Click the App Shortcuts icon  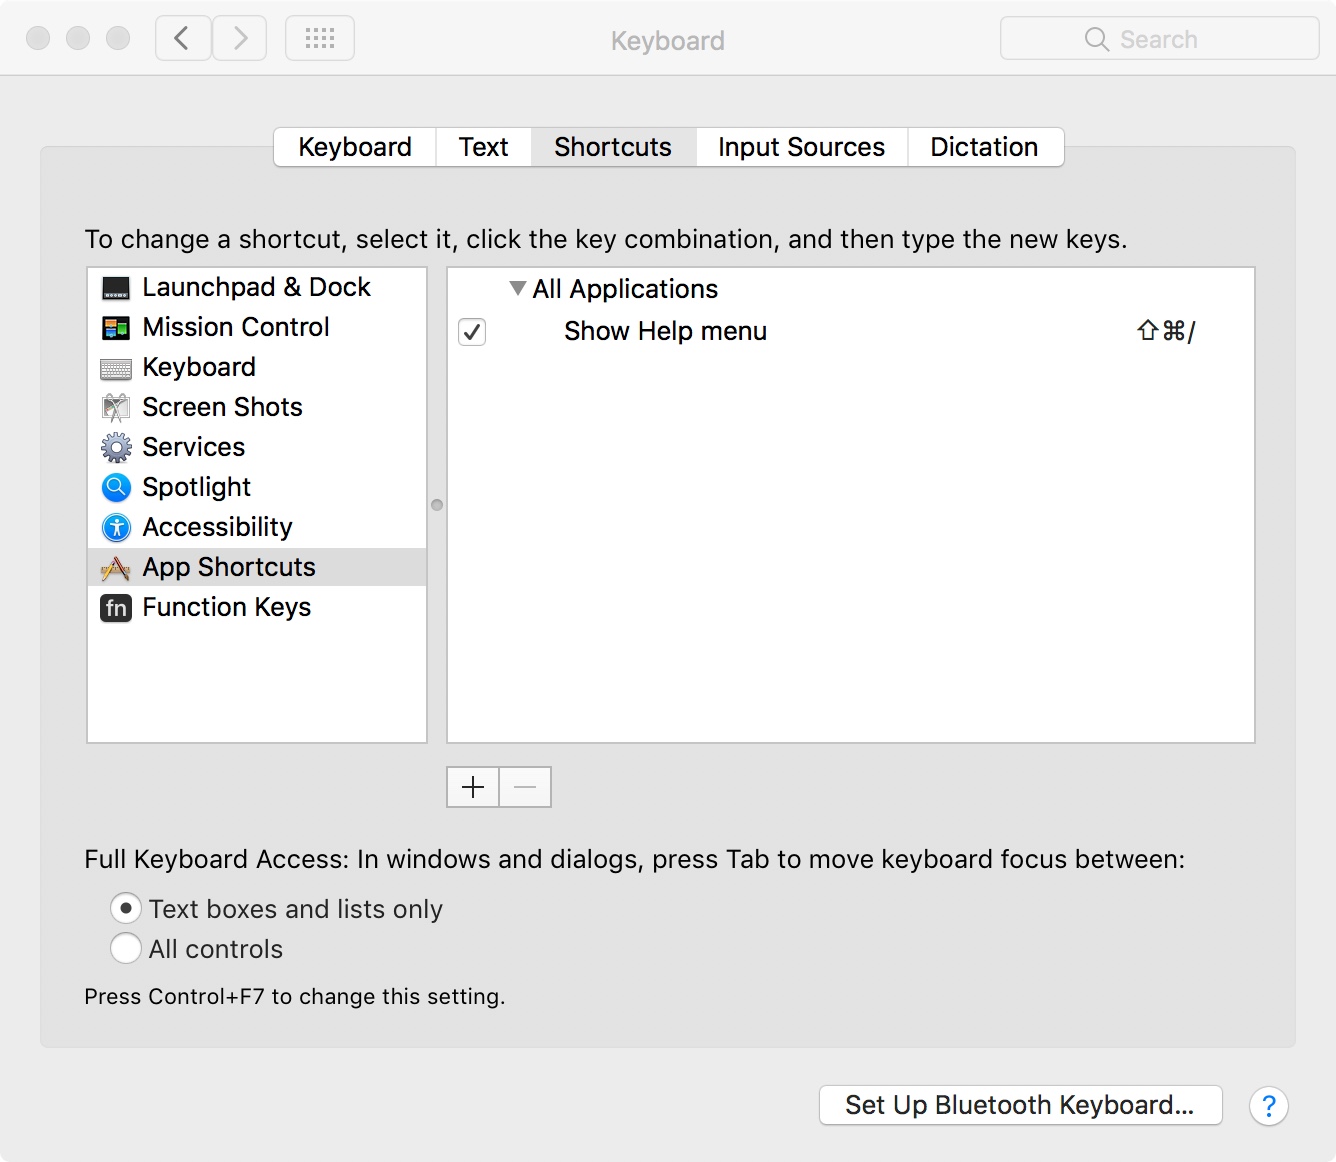pos(116,568)
